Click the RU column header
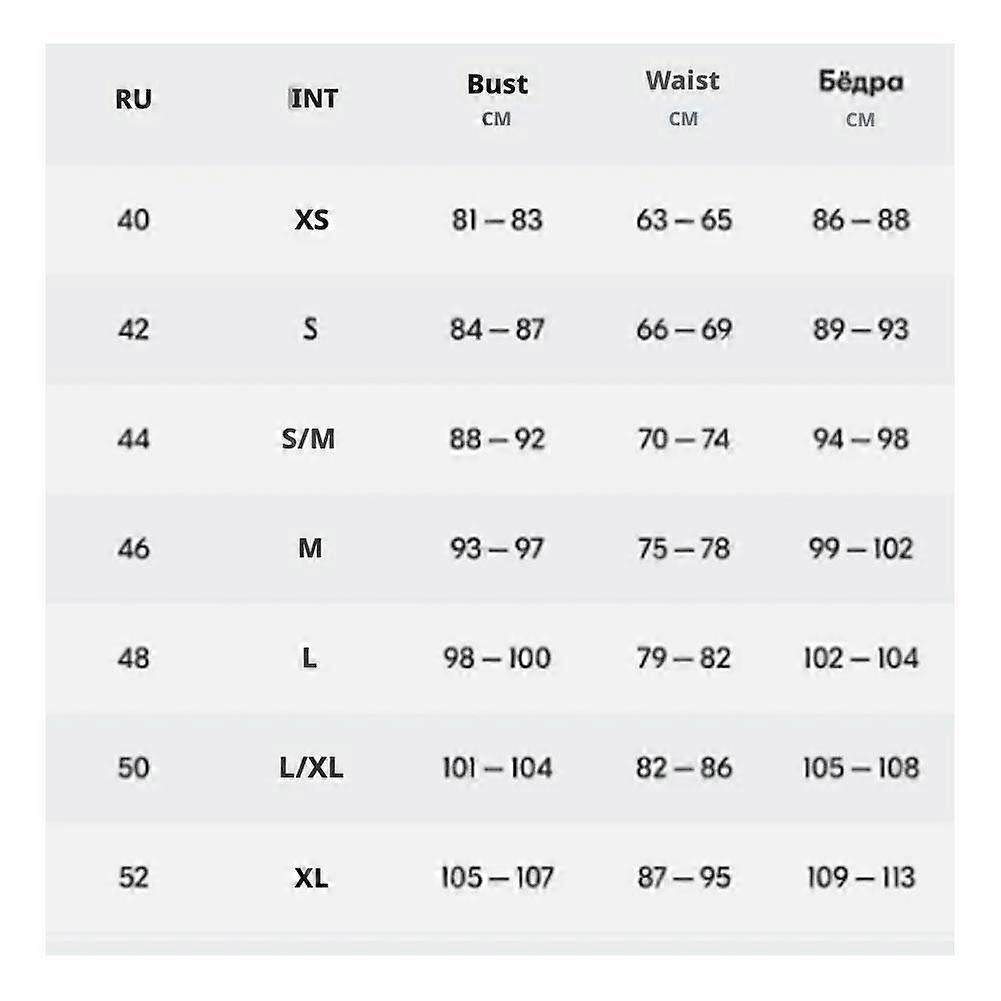This screenshot has height=1001, width=1001. coord(133,99)
